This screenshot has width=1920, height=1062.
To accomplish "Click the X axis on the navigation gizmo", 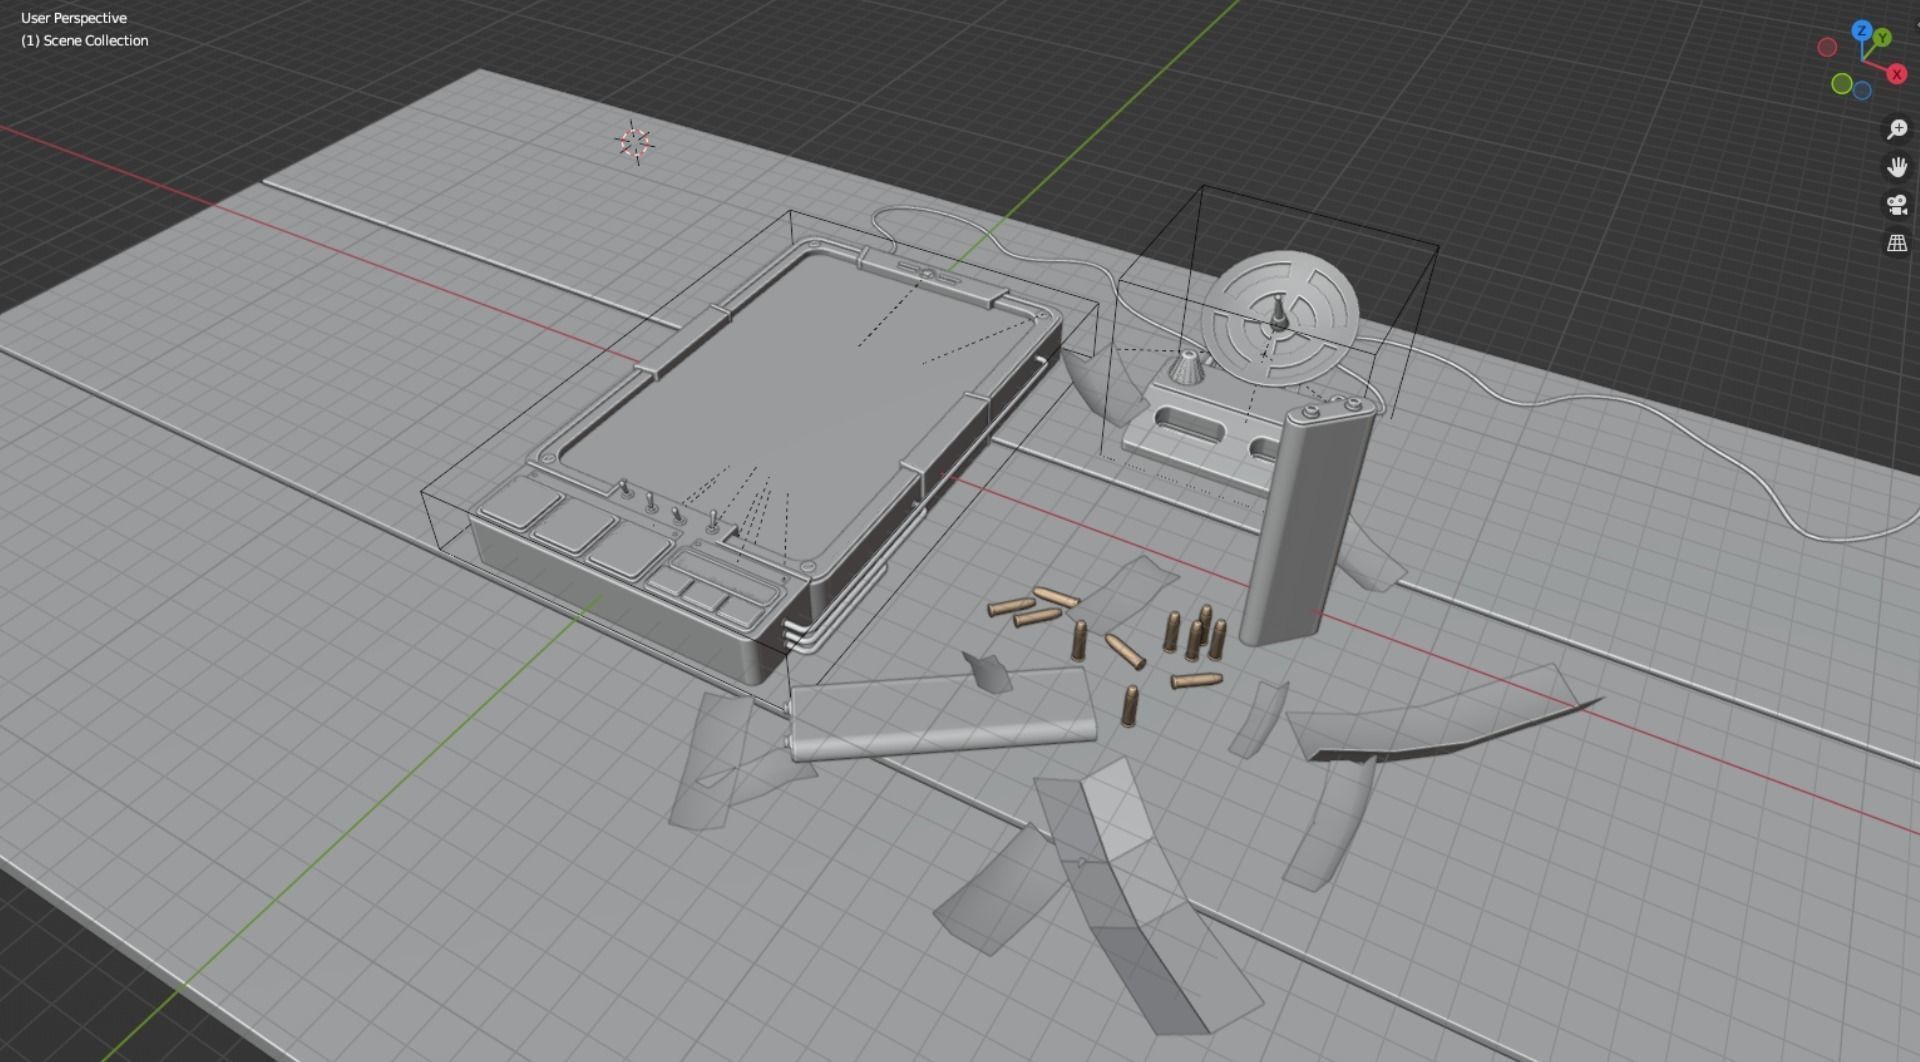I will click(x=1896, y=73).
